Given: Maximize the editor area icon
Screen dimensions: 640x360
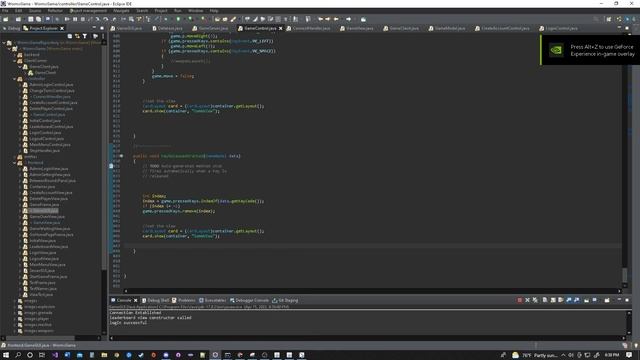Looking at the screenshot, I should click(627, 28).
